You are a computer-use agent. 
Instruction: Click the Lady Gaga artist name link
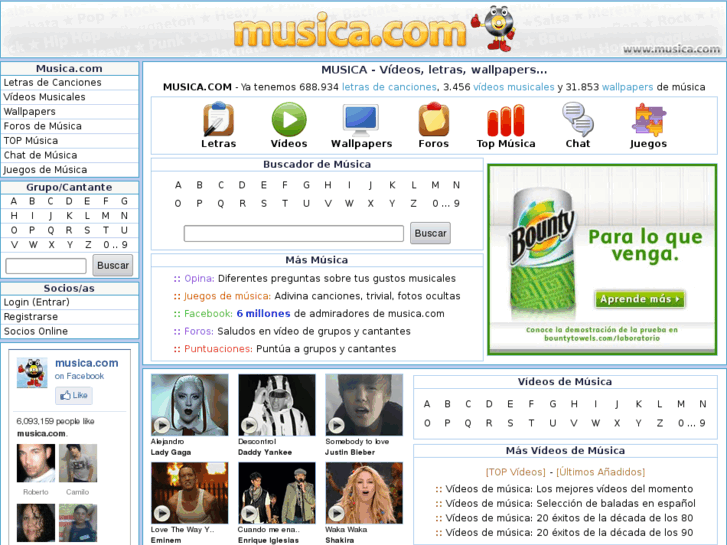[171, 453]
